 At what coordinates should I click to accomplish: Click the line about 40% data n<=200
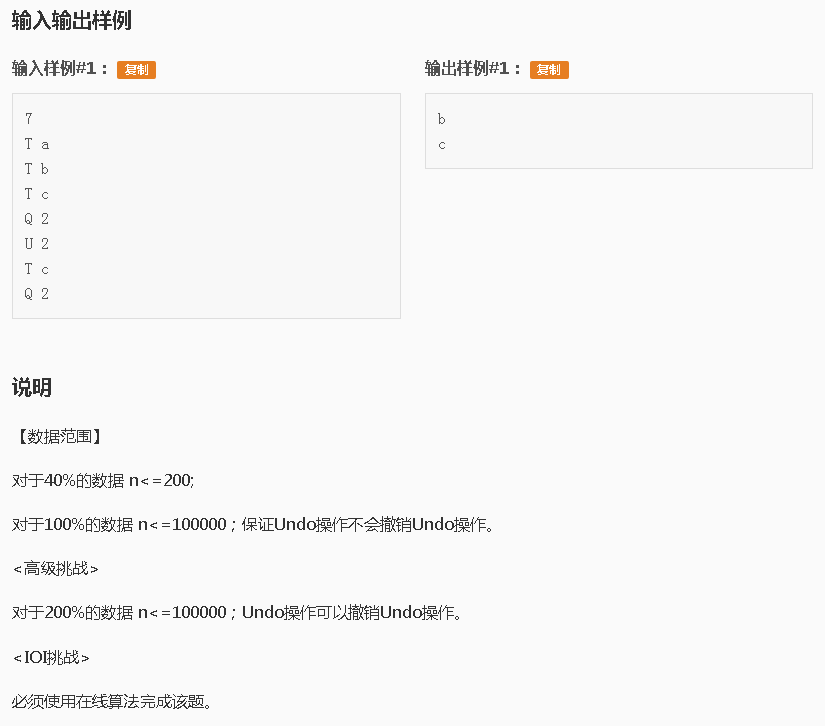pyautogui.click(x=103, y=480)
